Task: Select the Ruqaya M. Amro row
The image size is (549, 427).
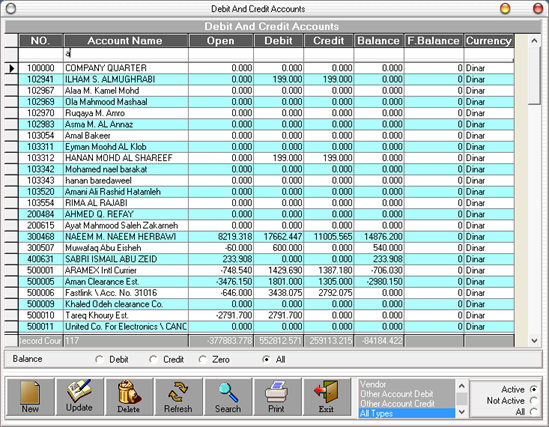Action: point(266,113)
